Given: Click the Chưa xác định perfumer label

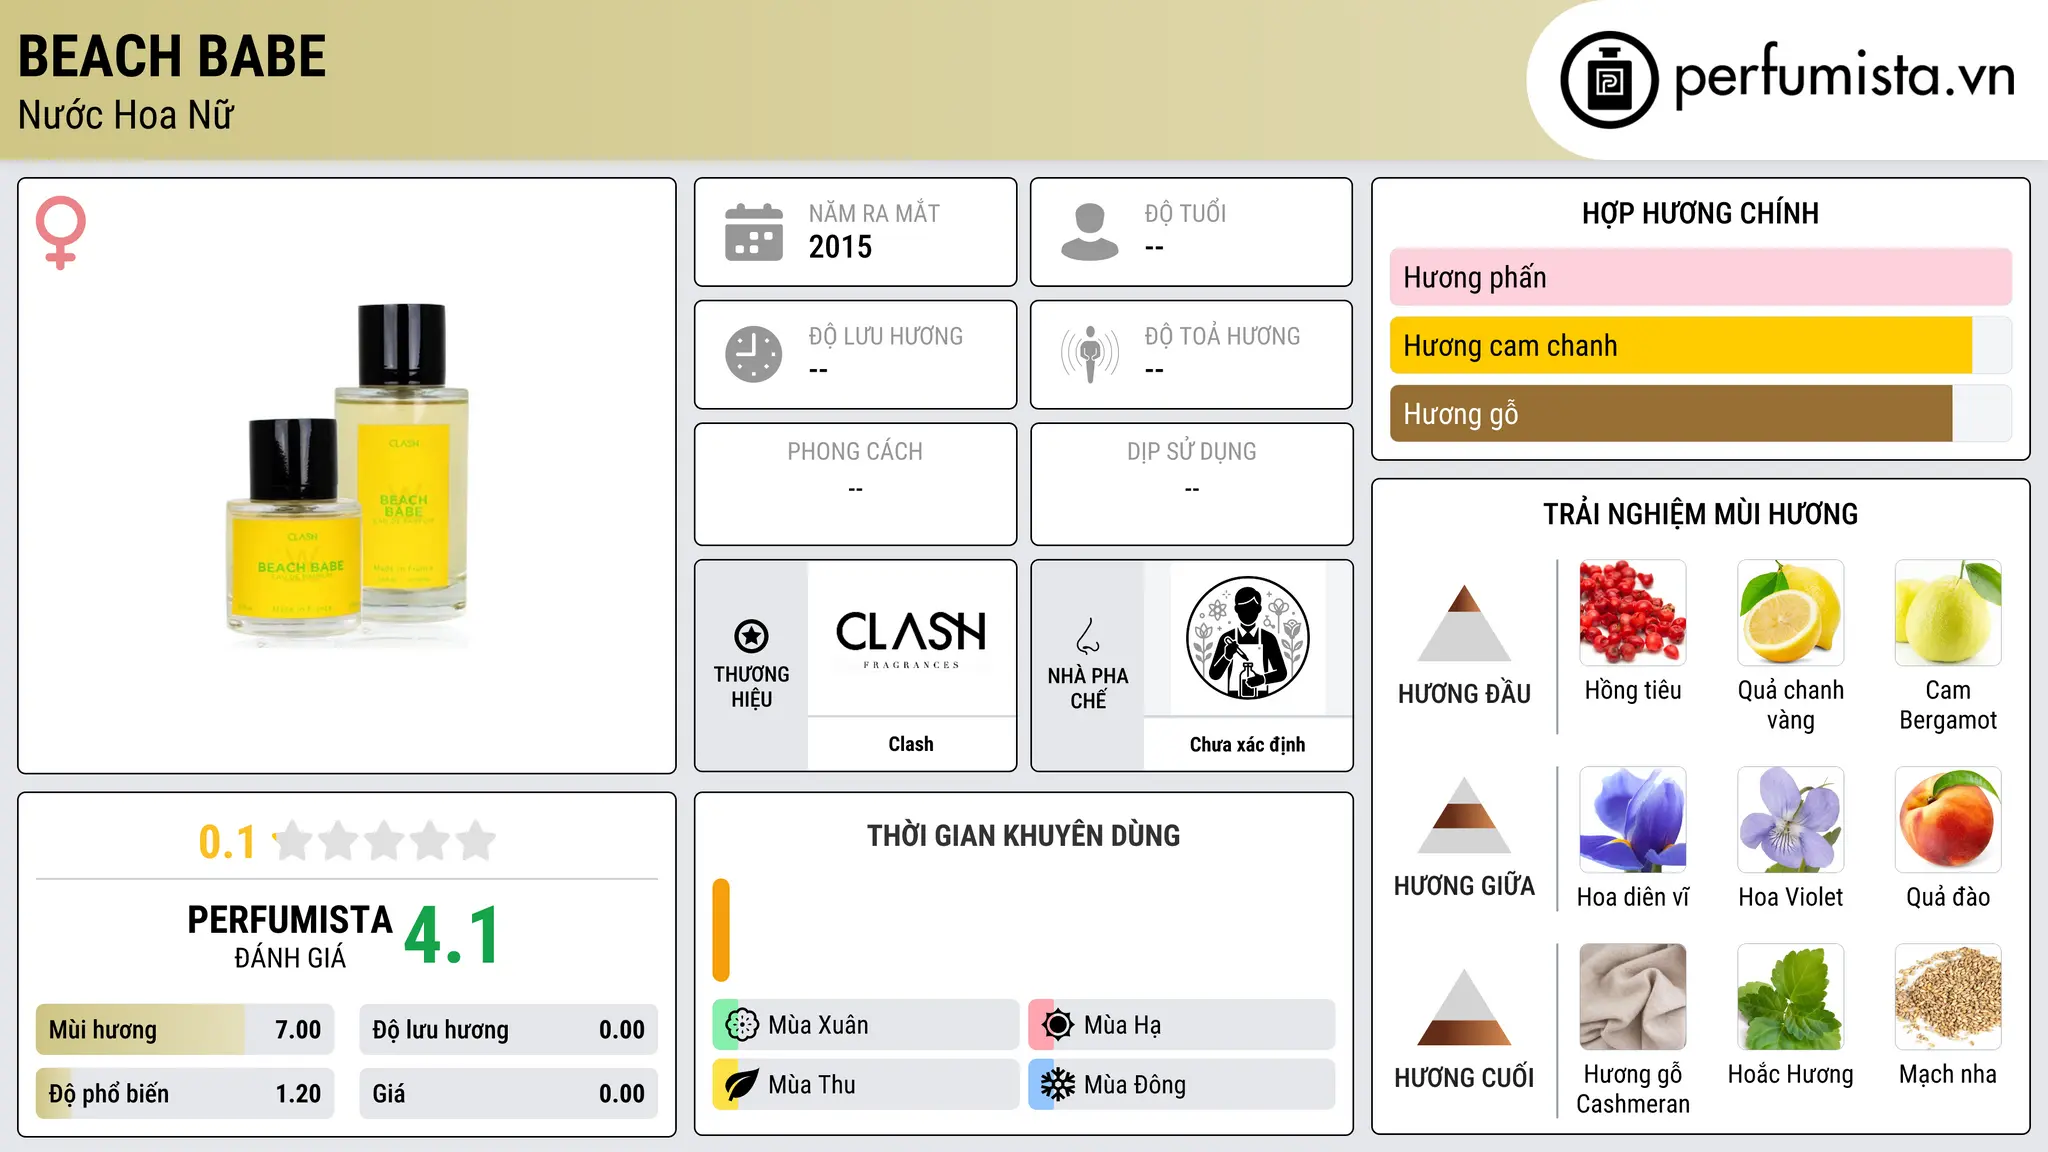Looking at the screenshot, I should tap(1247, 744).
